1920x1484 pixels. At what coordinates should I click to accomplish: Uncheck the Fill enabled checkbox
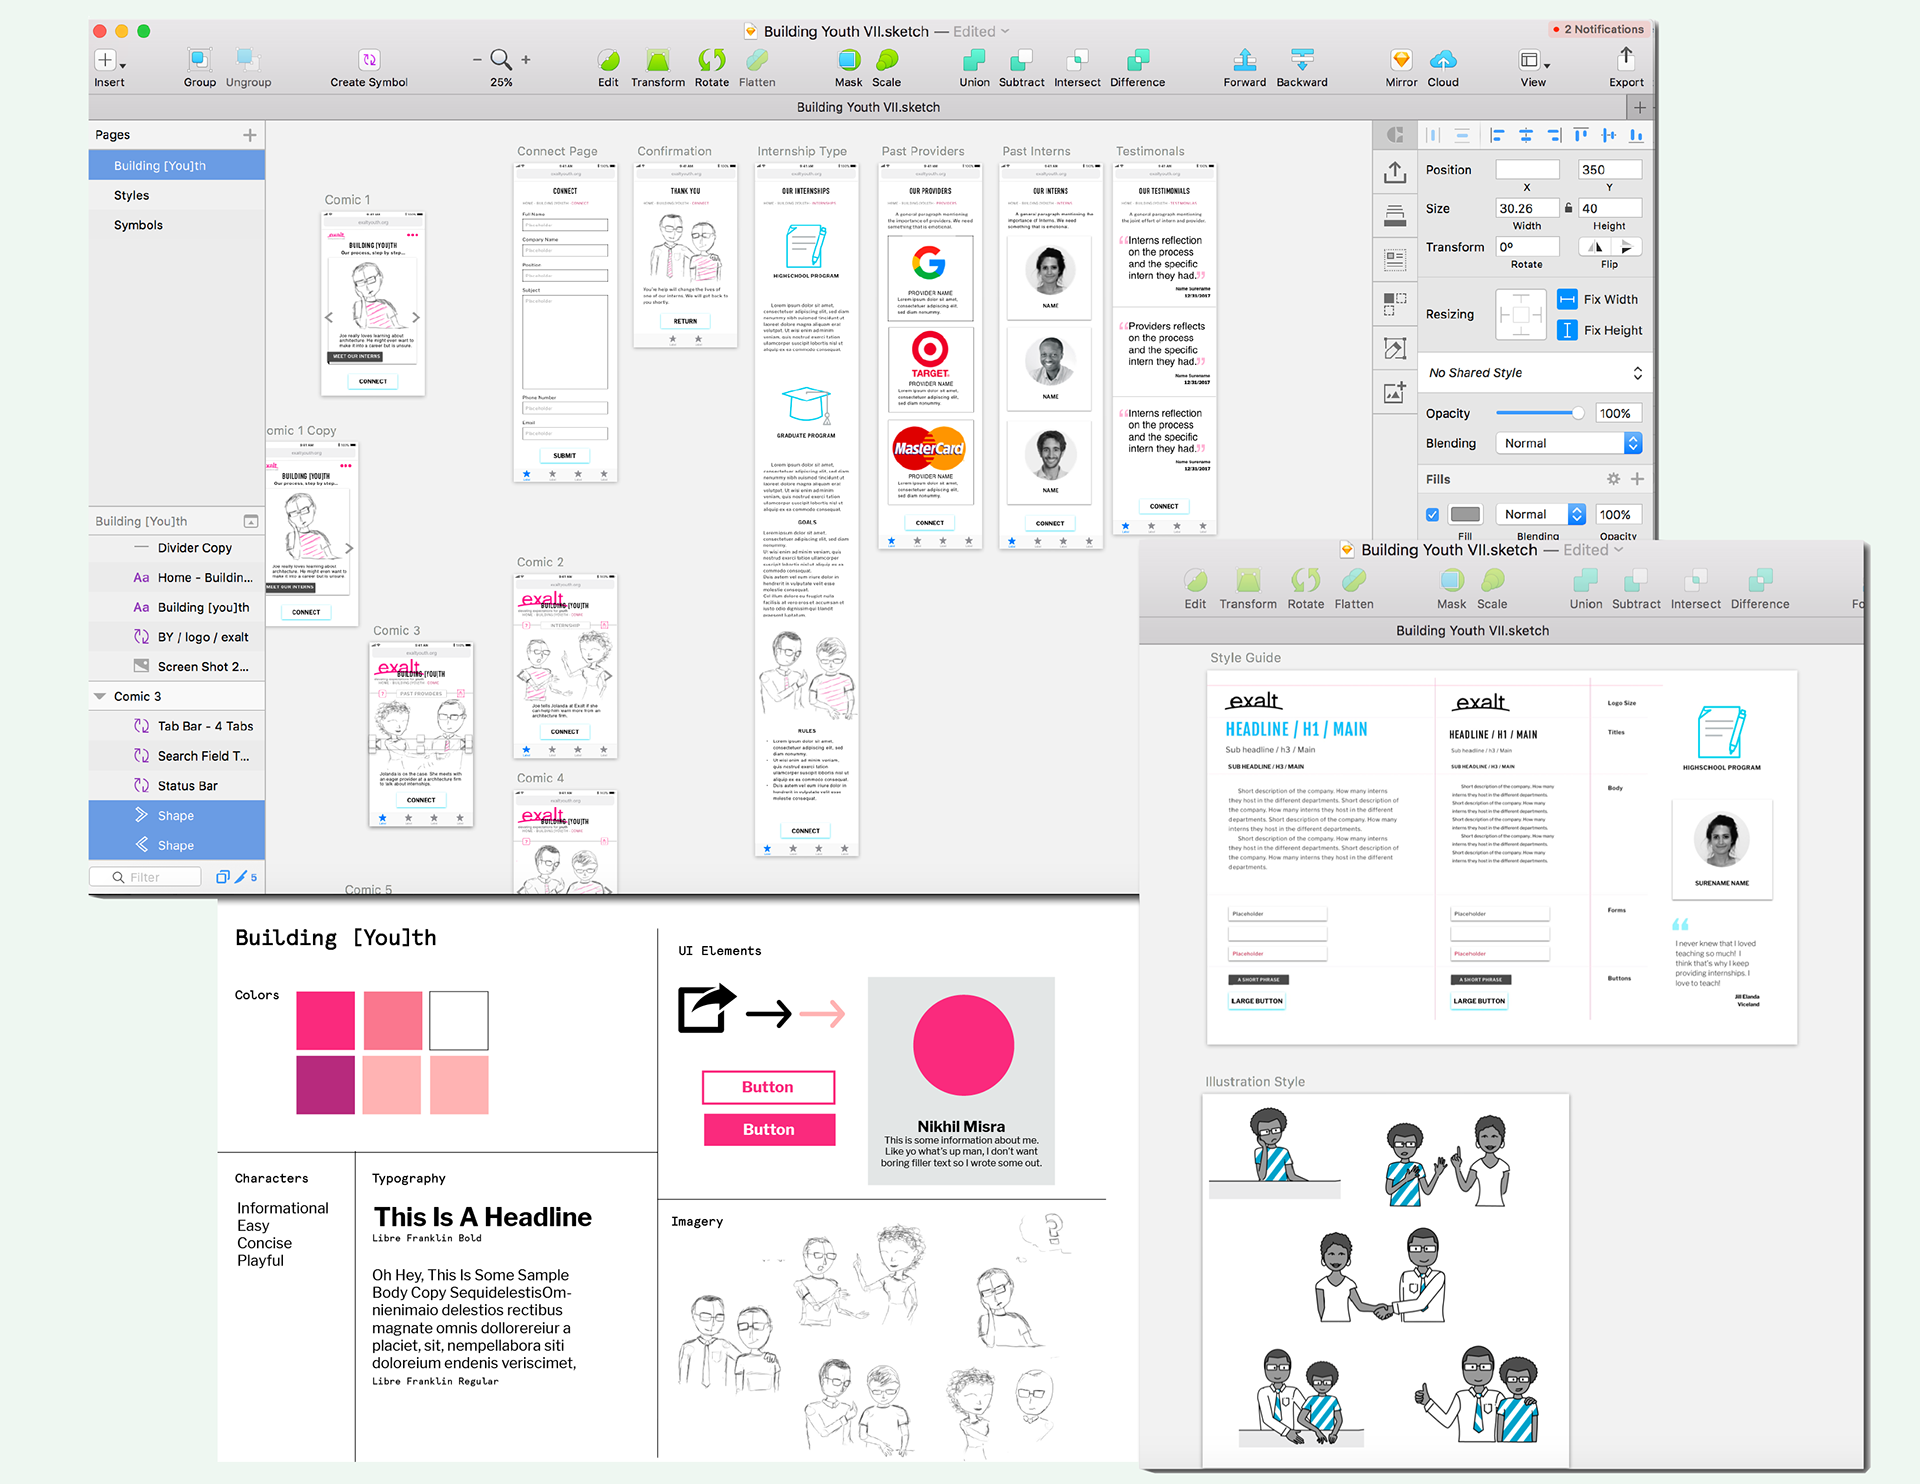tap(1432, 514)
